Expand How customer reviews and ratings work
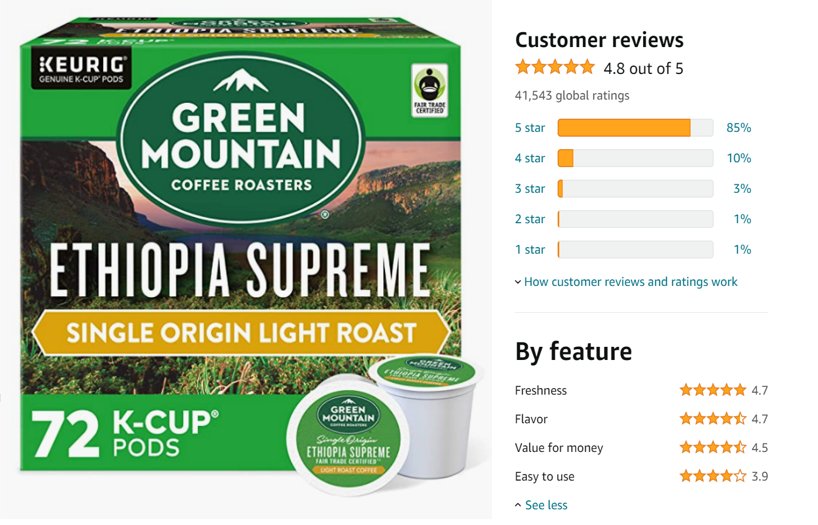The width and height of the screenshot is (818, 525). [x=631, y=282]
